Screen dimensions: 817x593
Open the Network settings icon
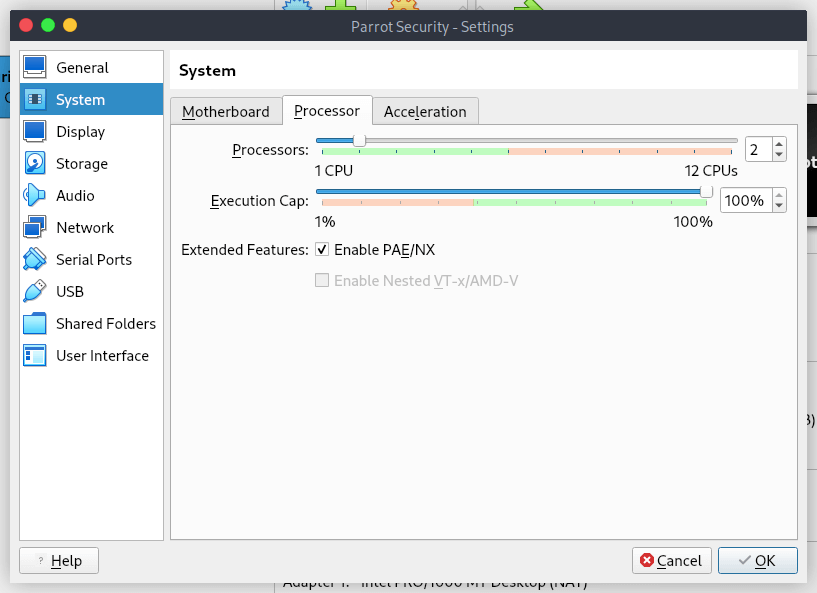tap(35, 228)
